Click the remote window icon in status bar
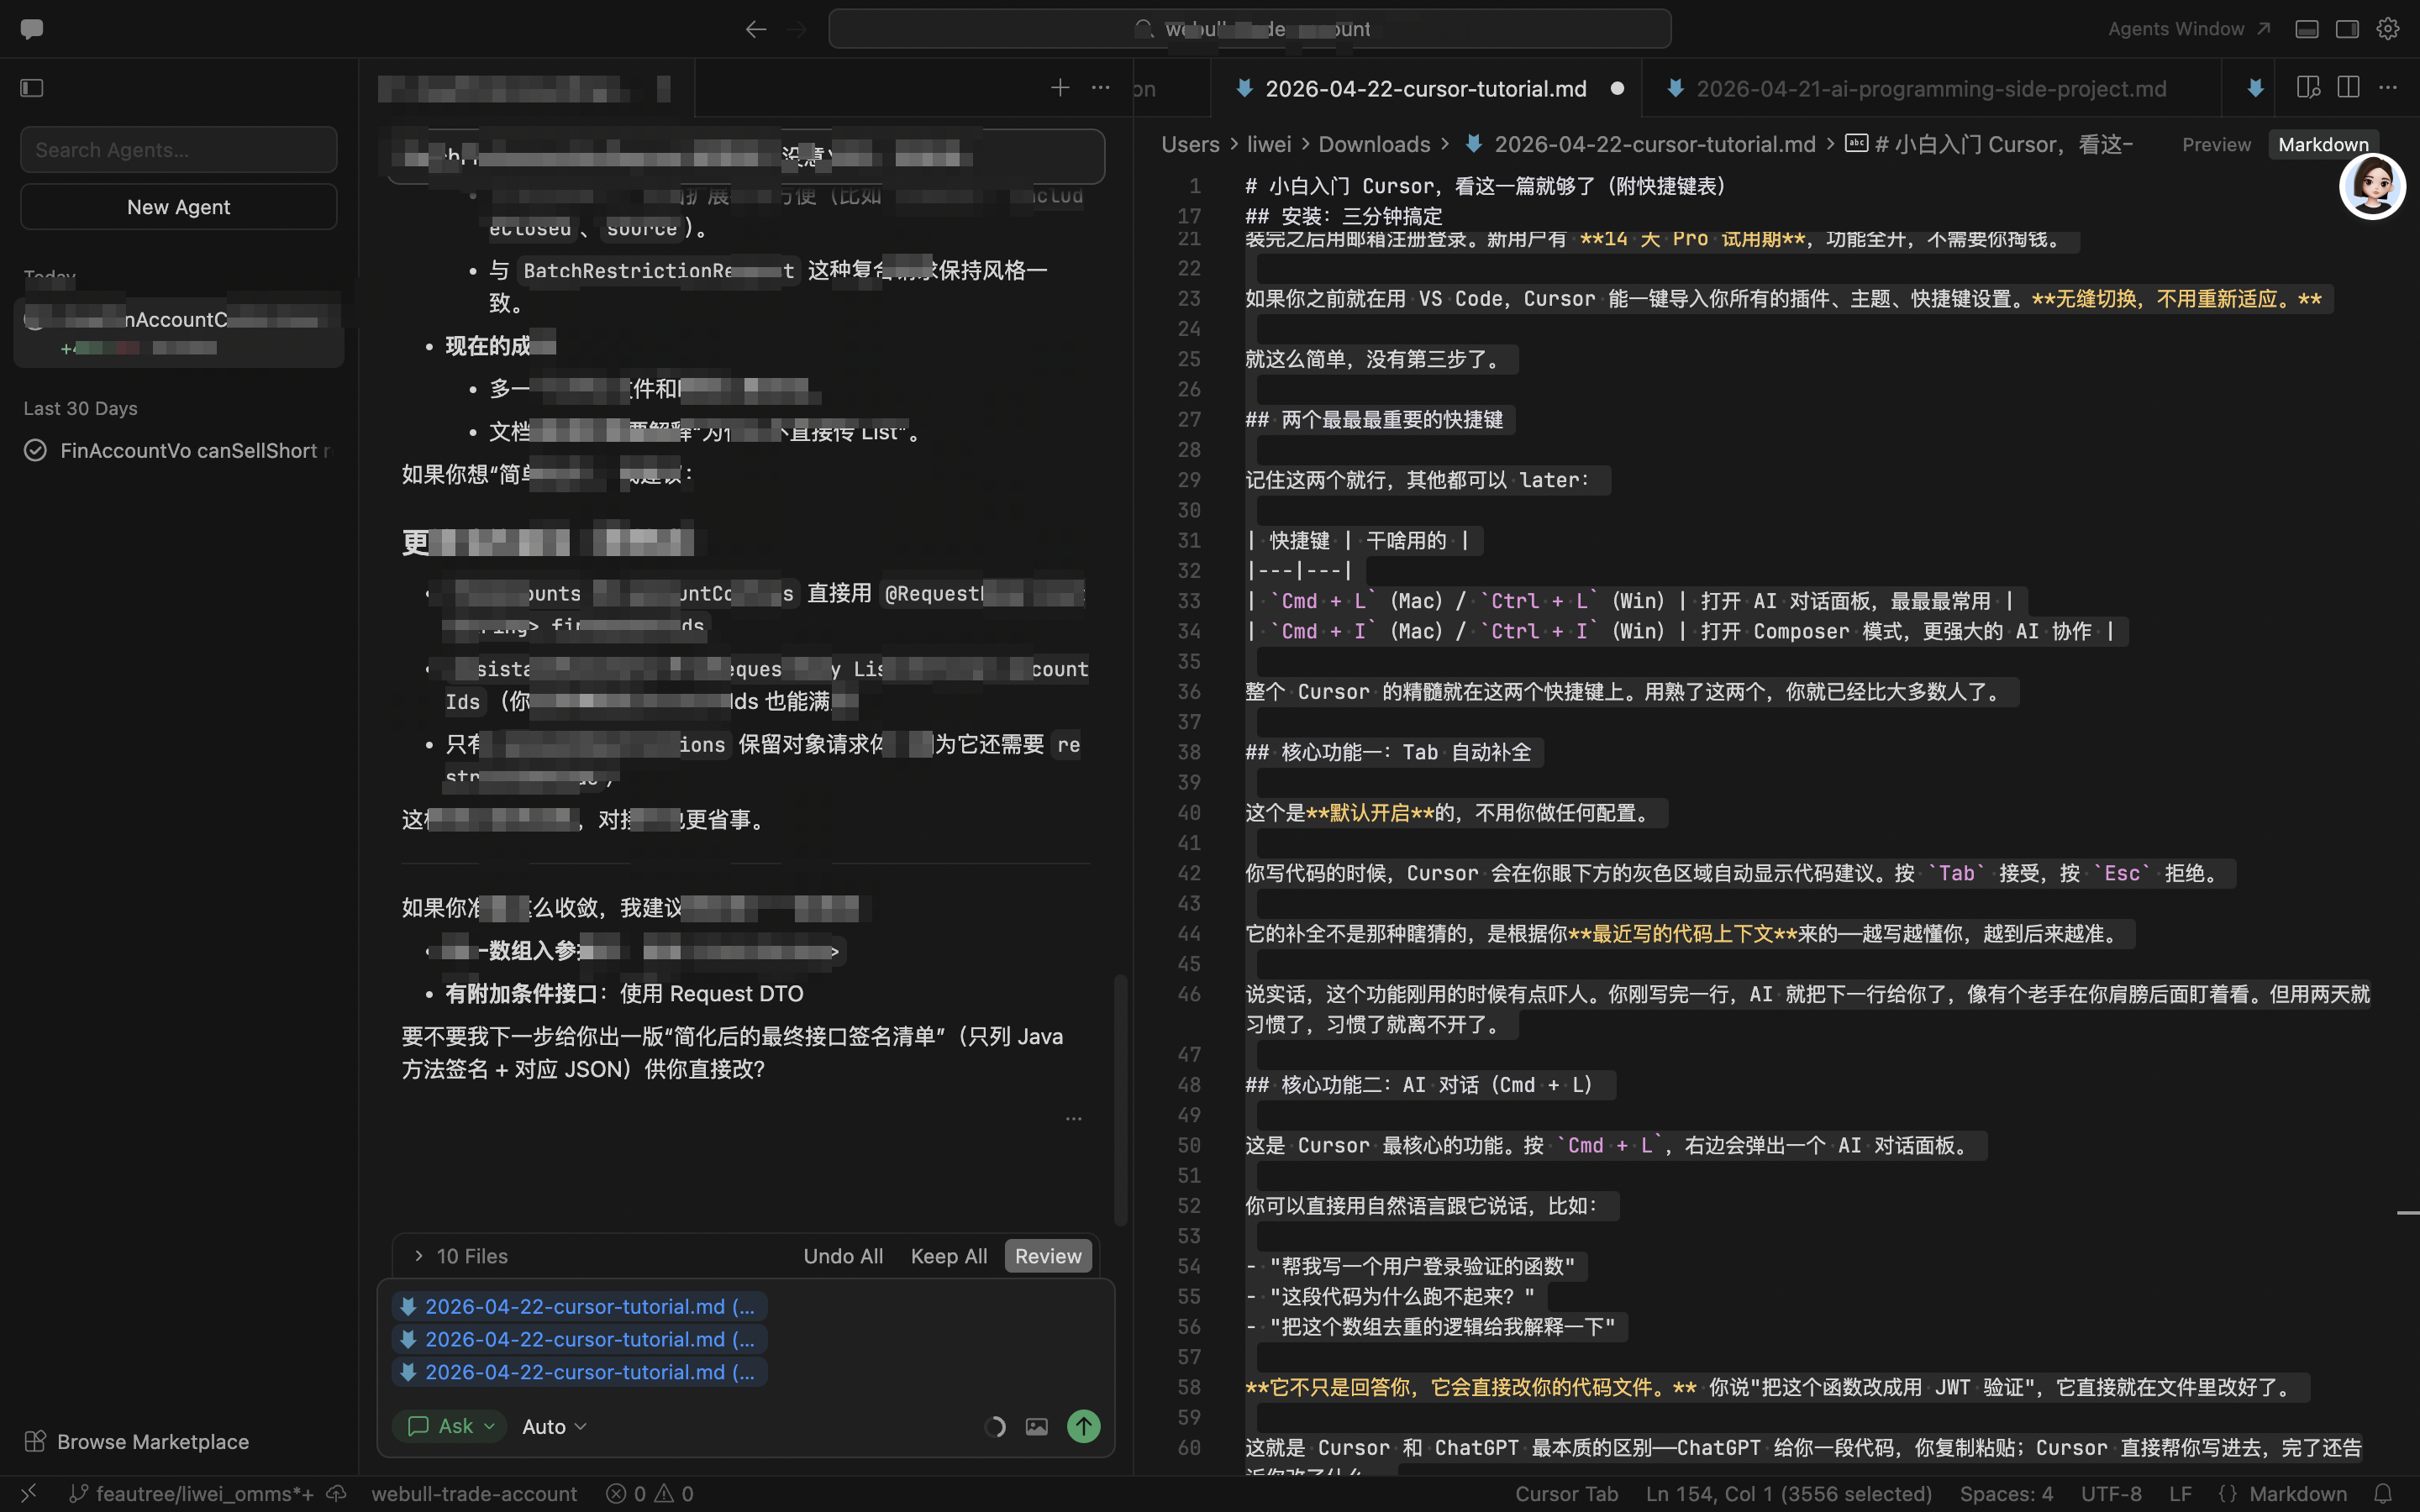This screenshot has height=1512, width=2420. 29,1494
